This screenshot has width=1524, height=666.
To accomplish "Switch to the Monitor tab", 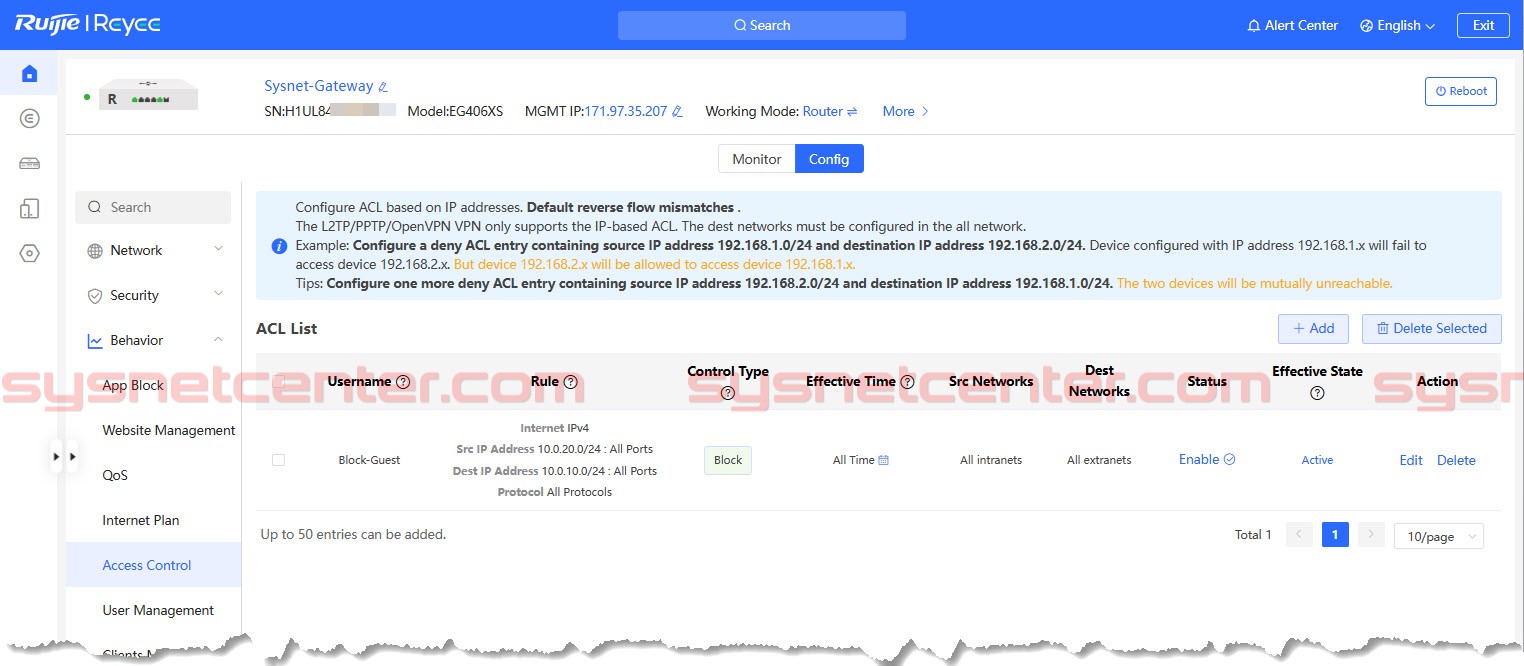I will coord(756,159).
